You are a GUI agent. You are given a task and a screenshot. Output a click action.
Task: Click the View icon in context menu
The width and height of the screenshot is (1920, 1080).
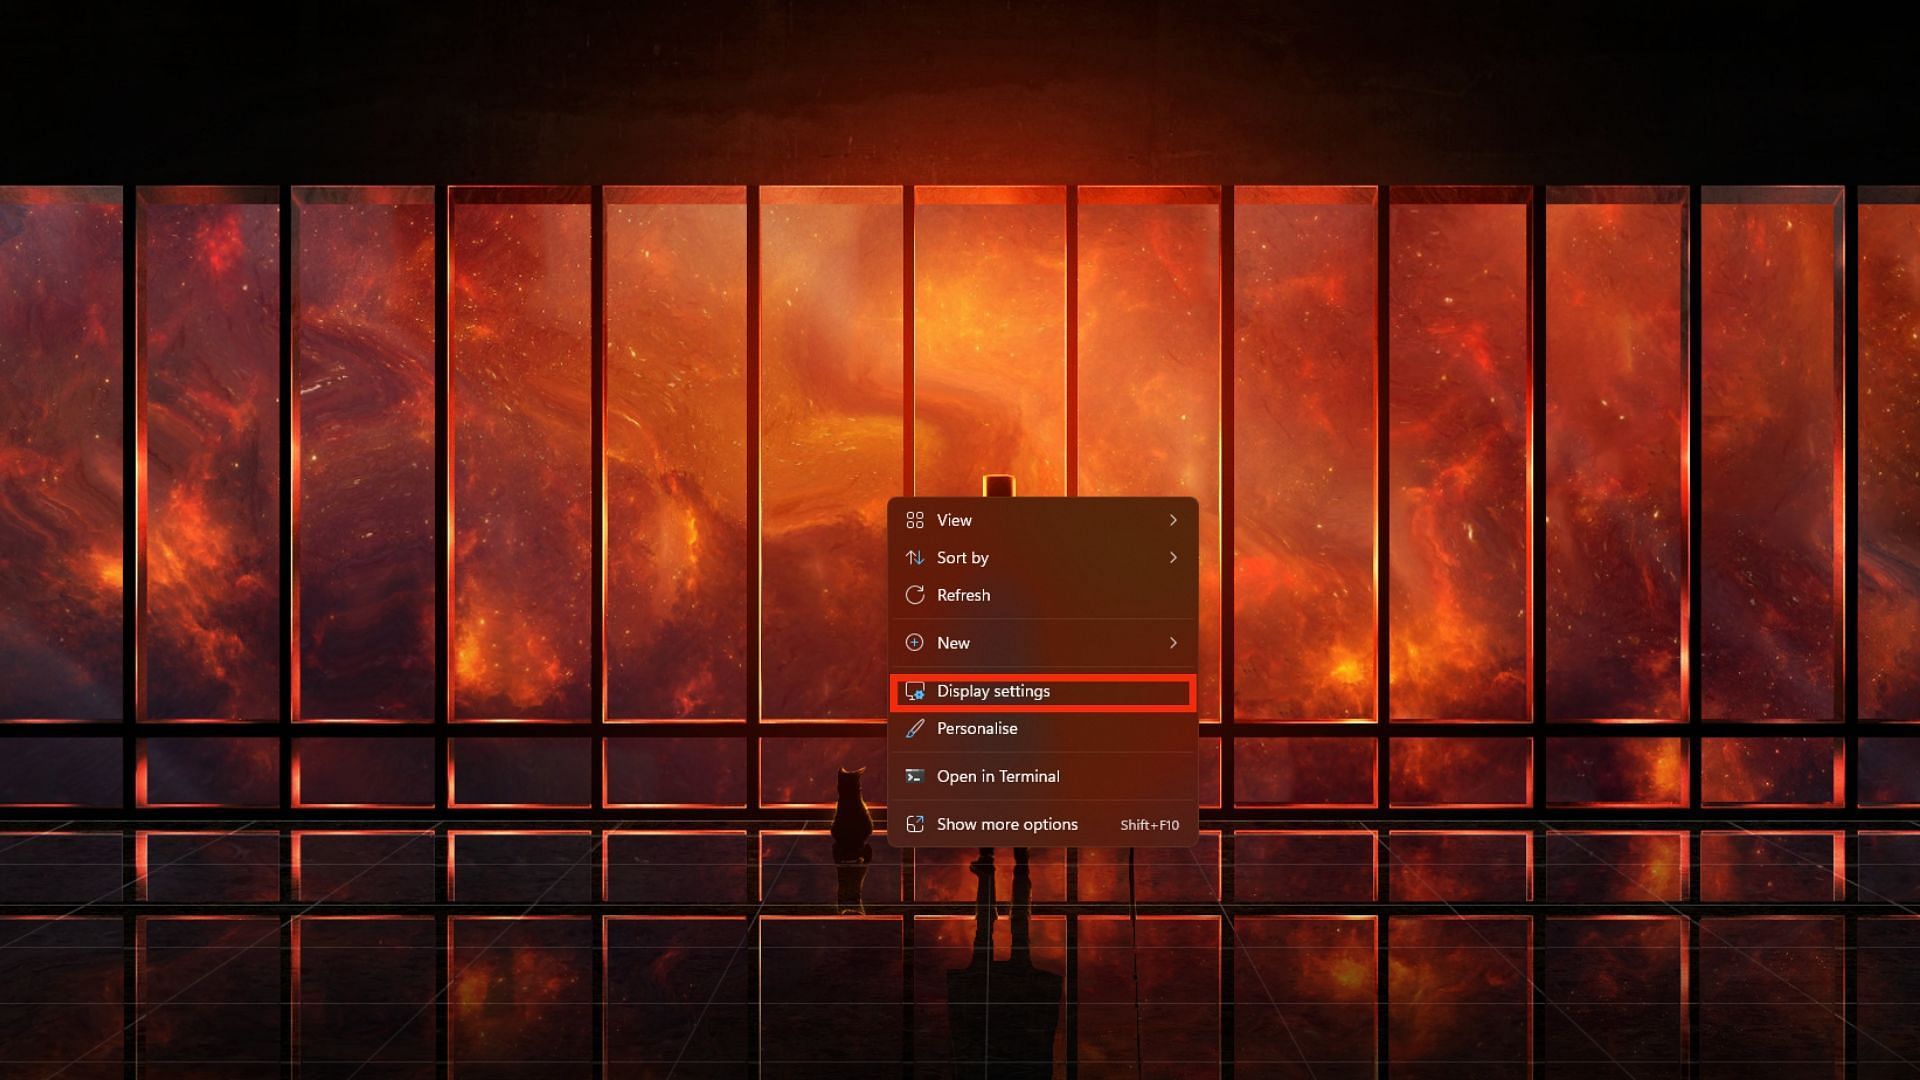click(x=914, y=520)
